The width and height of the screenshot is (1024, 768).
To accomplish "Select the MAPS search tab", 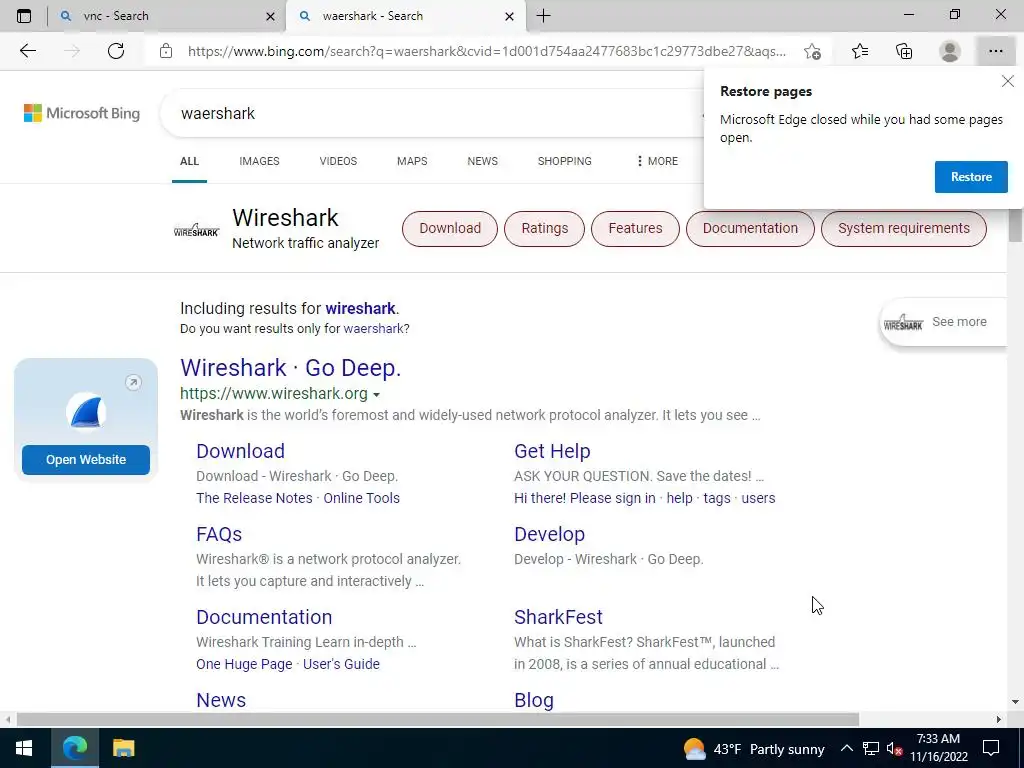I will coord(412,161).
